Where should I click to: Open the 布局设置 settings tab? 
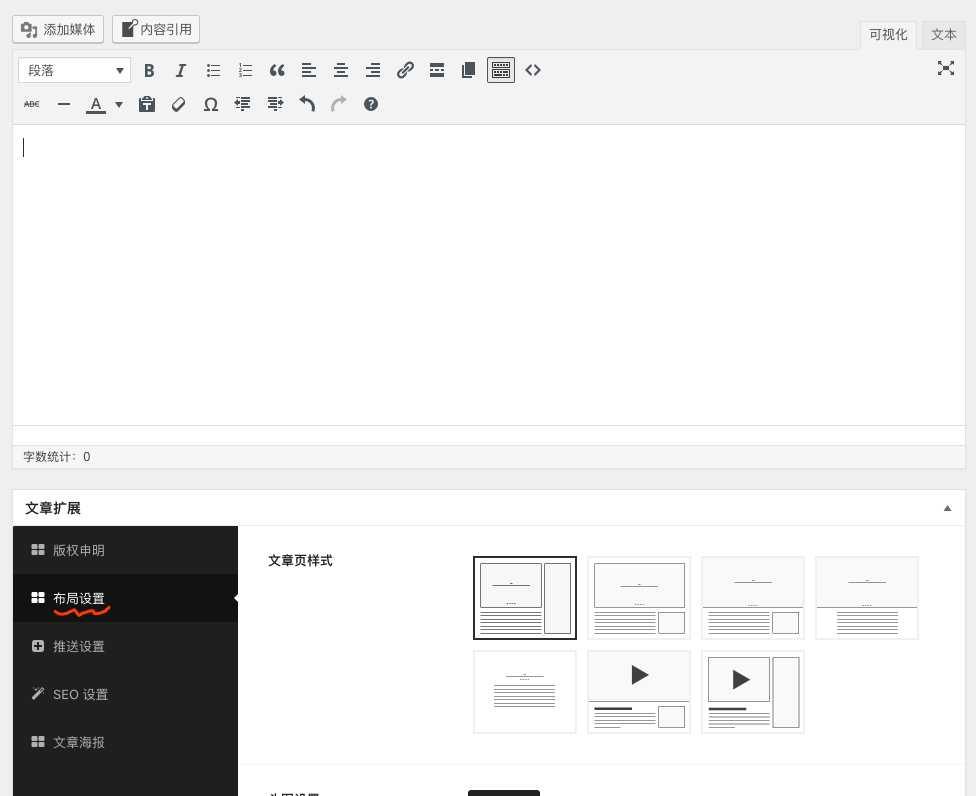point(125,598)
